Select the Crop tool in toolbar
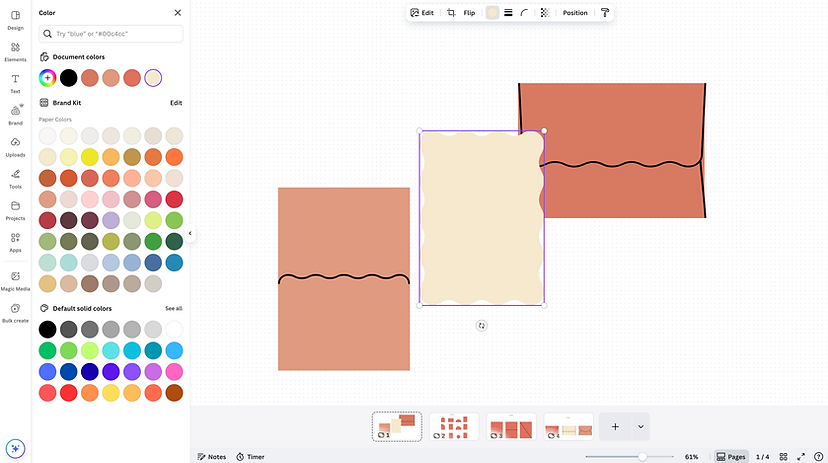The width and height of the screenshot is (828, 463). [451, 13]
